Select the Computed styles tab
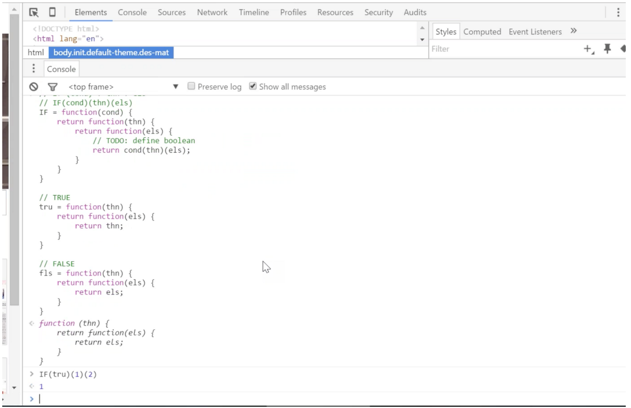Viewport: 631px width, 408px height. click(482, 32)
